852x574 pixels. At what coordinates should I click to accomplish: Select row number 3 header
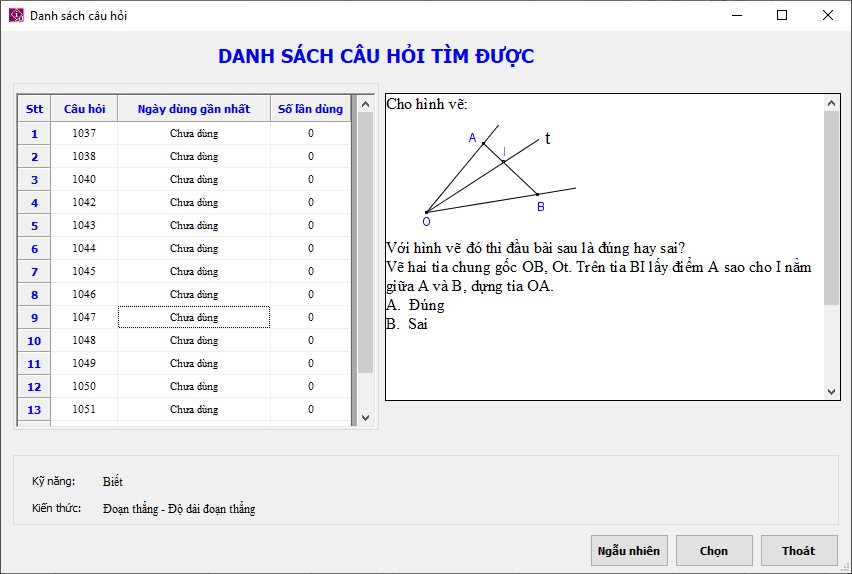pos(34,179)
